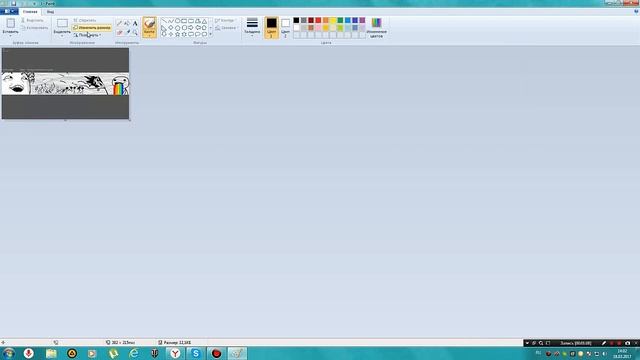Switch to the Главная ribbon tab
The width and height of the screenshot is (640, 360).
point(30,12)
